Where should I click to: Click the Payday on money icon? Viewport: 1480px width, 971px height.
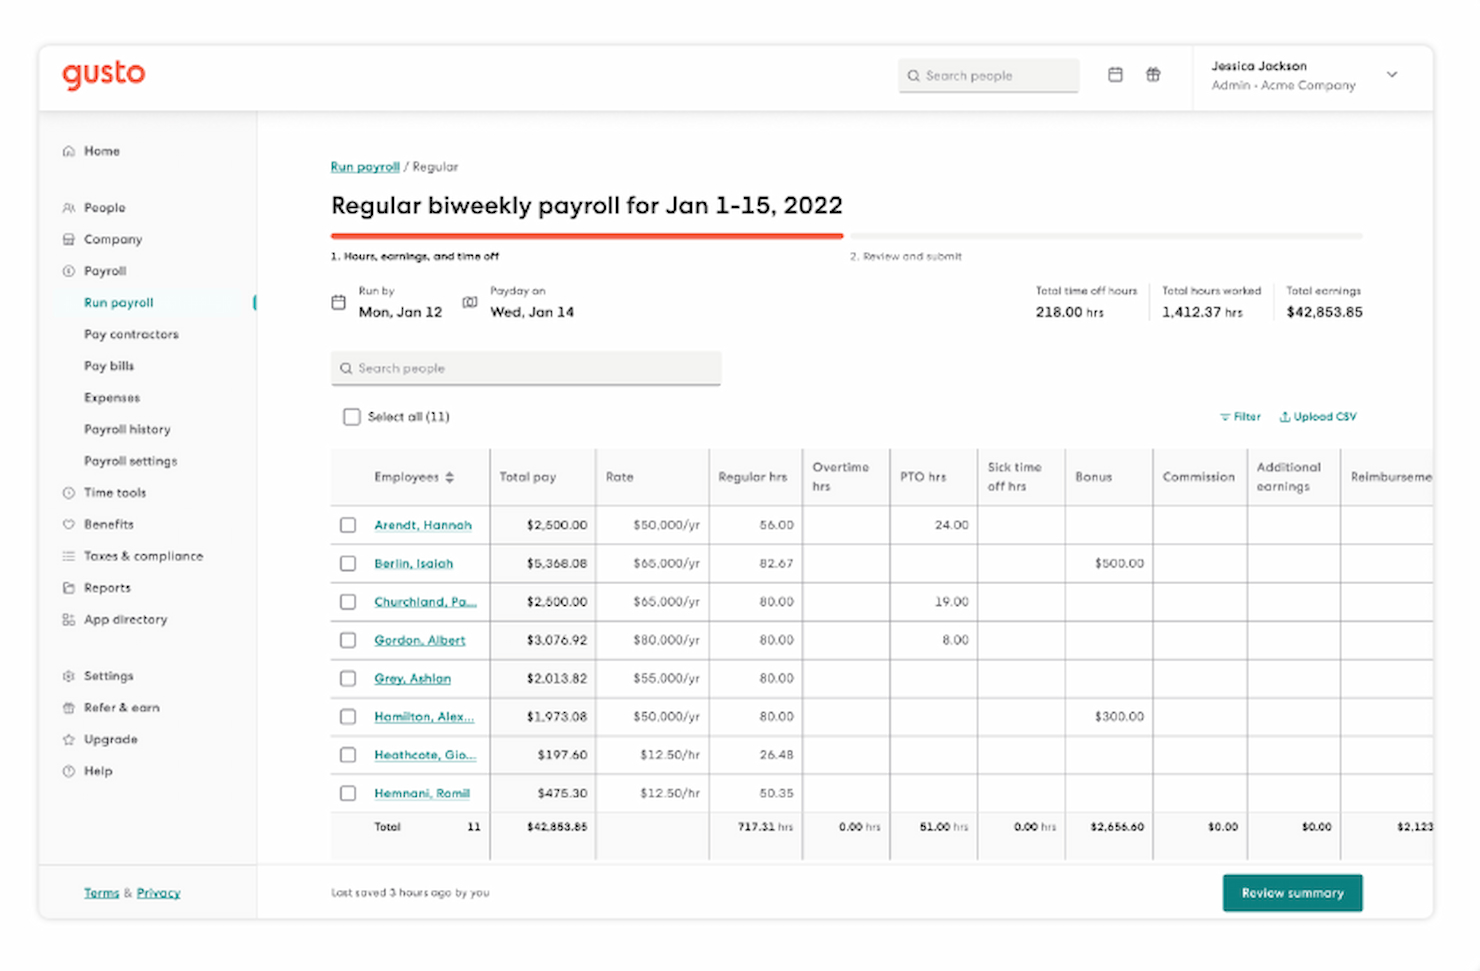click(470, 302)
